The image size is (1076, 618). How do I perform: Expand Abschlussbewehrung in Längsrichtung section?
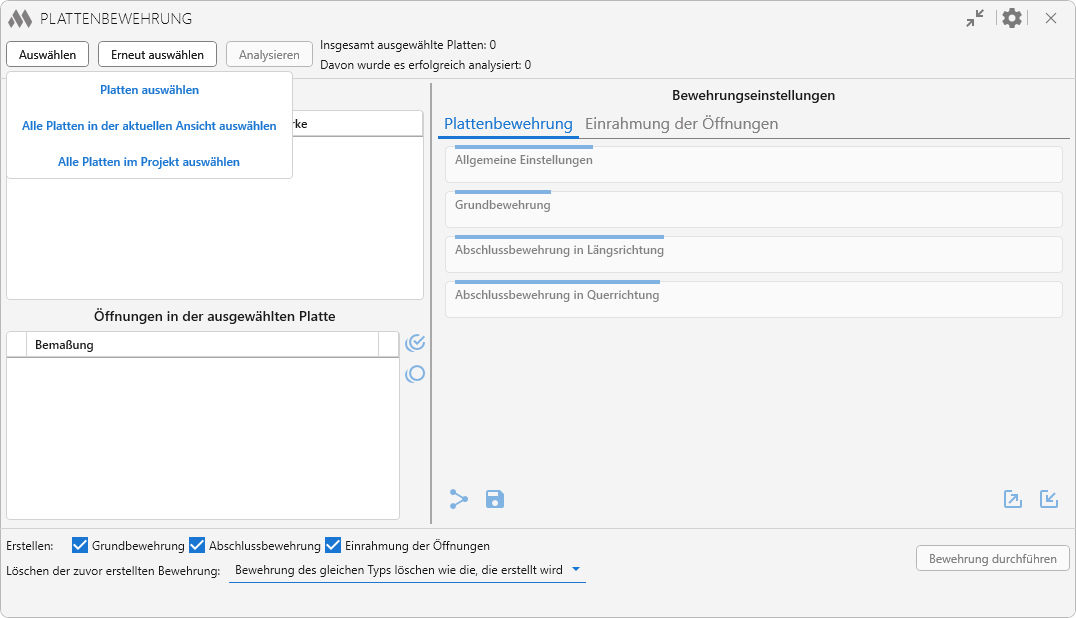753,254
